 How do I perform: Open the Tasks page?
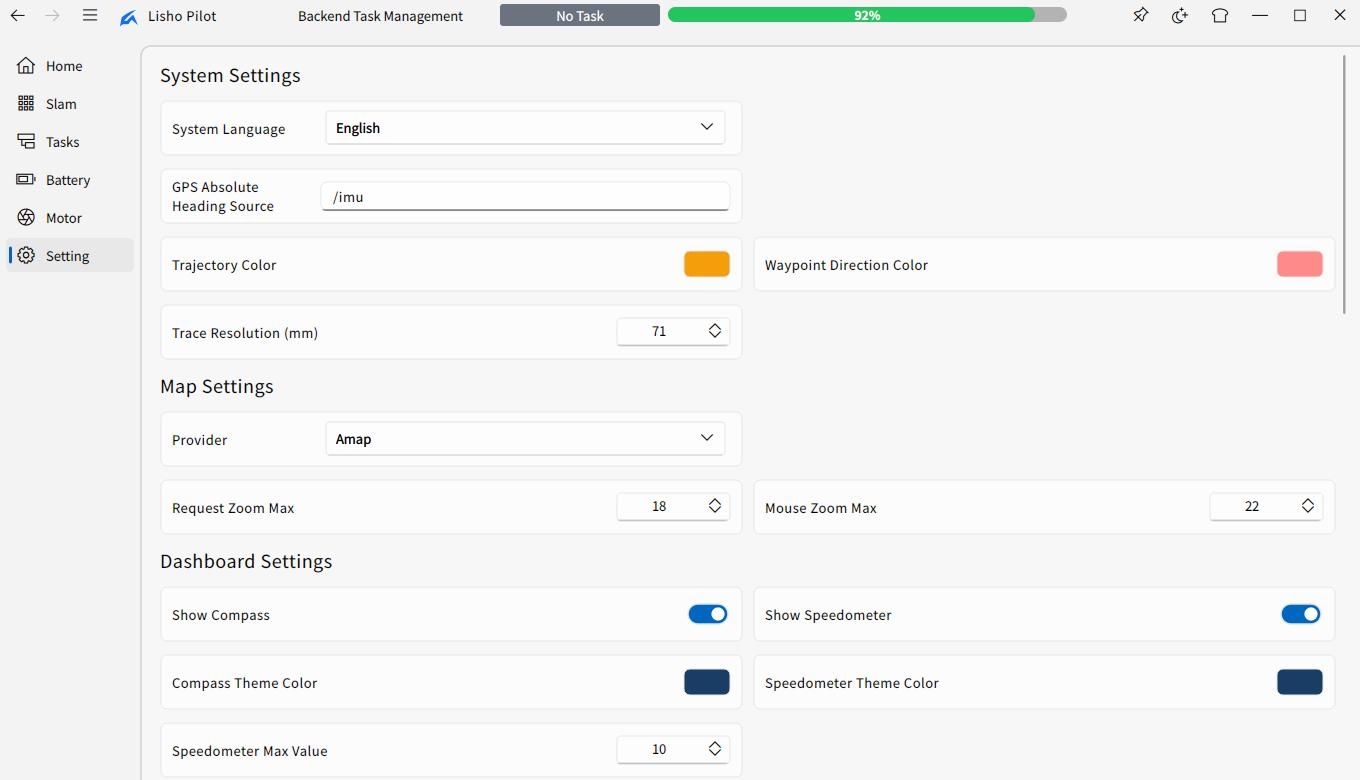click(x=70, y=142)
